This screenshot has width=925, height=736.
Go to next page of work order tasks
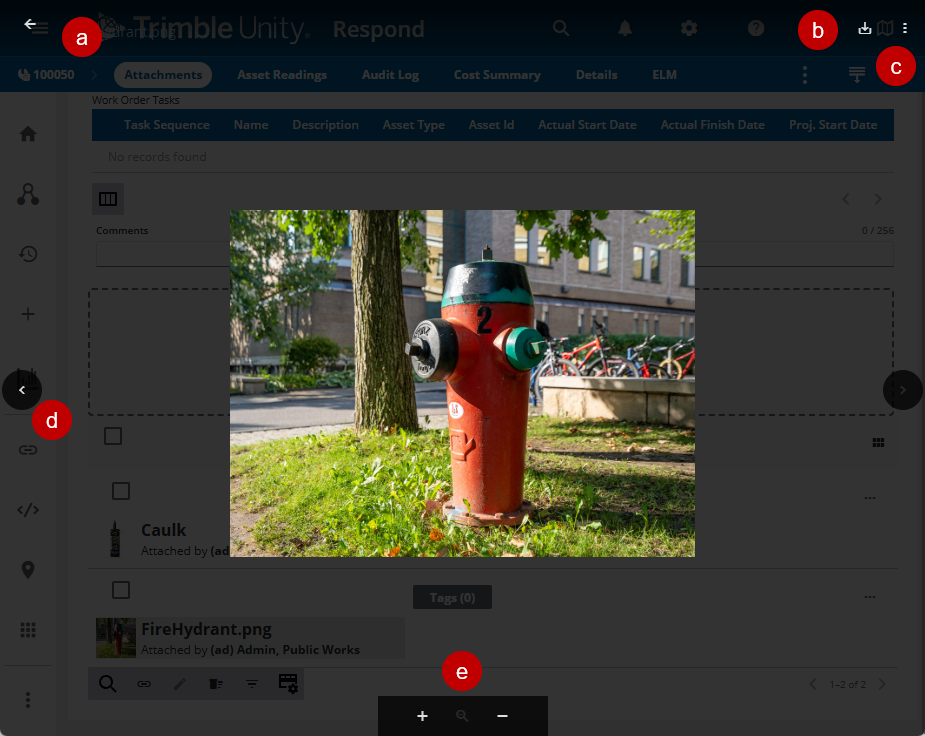coord(878,199)
